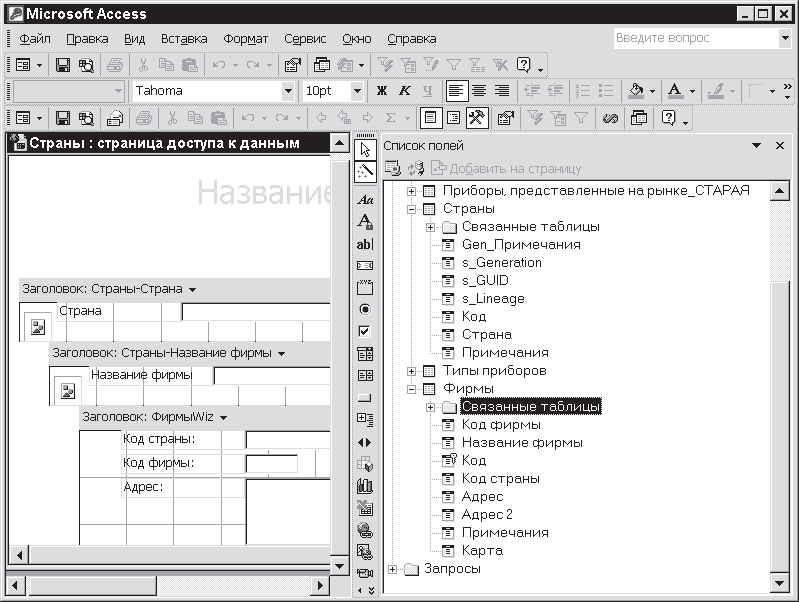Click the control wizards wand icon
Image resolution: width=799 pixels, height=602 pixels.
click(x=365, y=171)
